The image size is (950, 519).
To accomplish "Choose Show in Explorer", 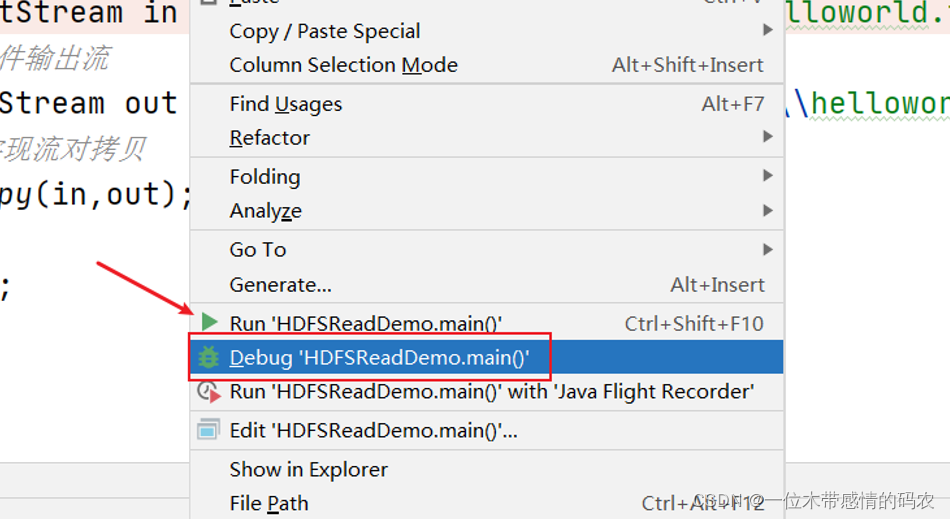I will coord(308,469).
